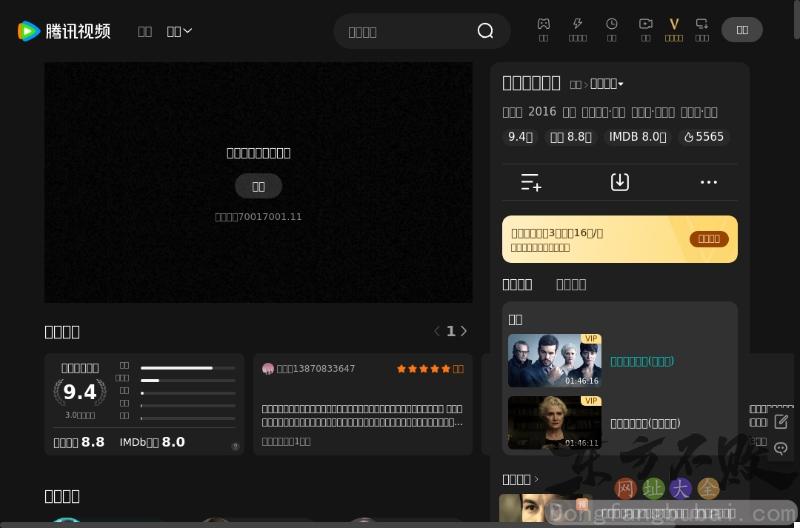Go to previous review page arrow
800x528 pixels.
point(437,331)
